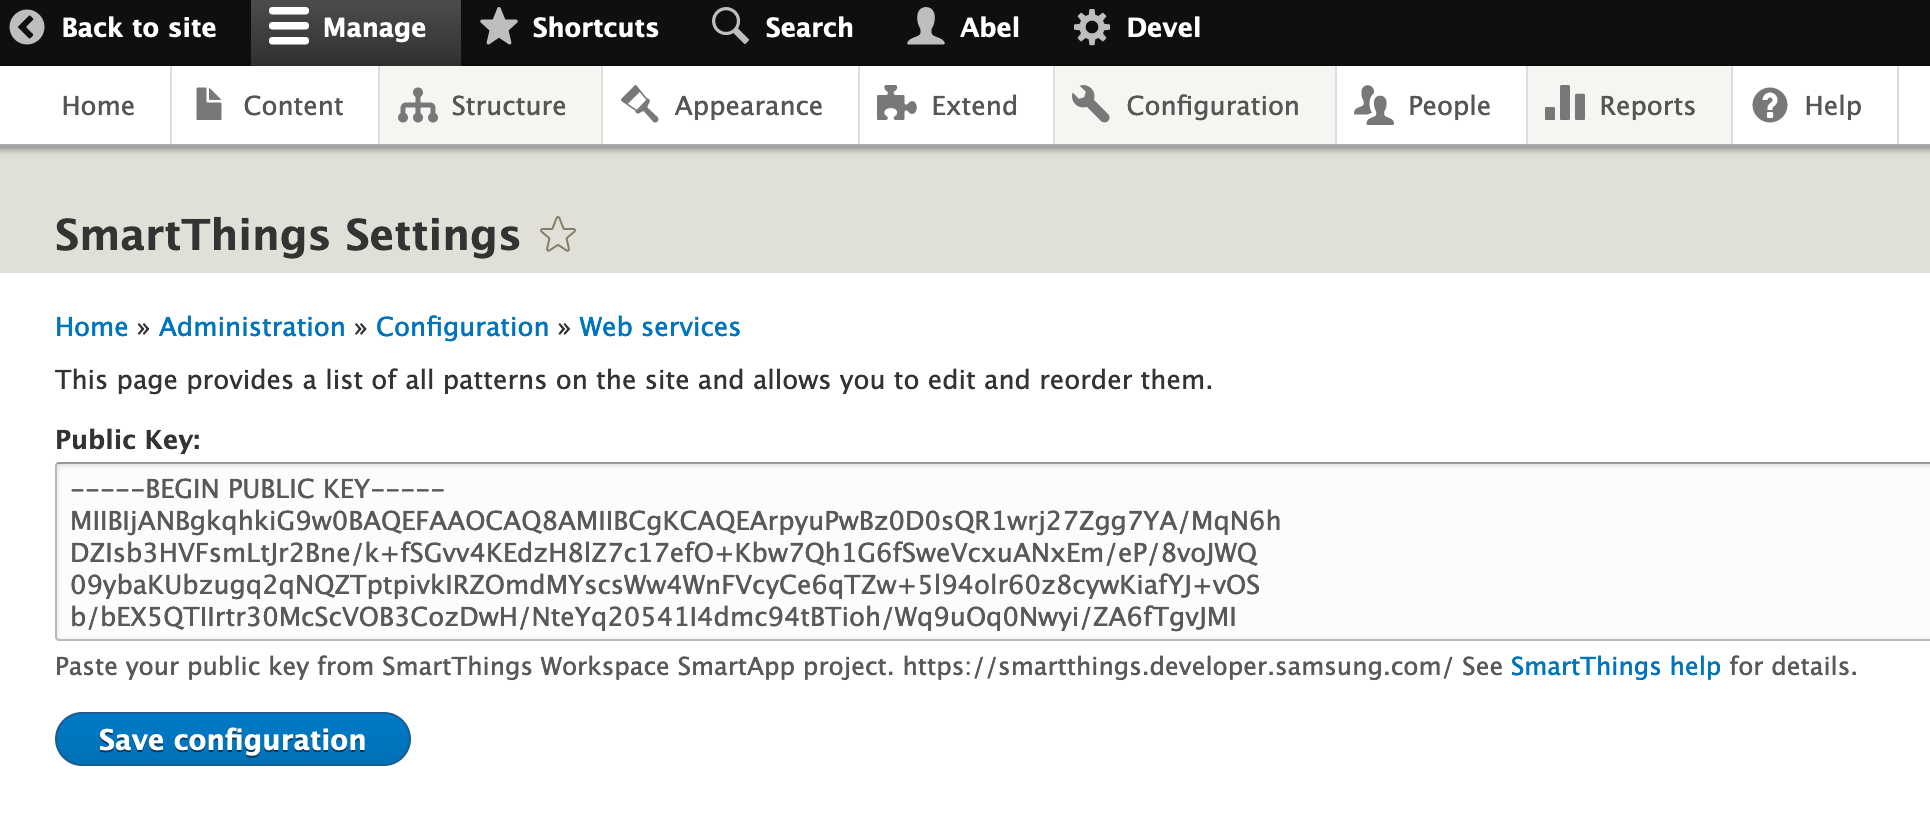Screen dimensions: 1930x816
Task: Click inside the Public Key text area
Action: point(992,551)
